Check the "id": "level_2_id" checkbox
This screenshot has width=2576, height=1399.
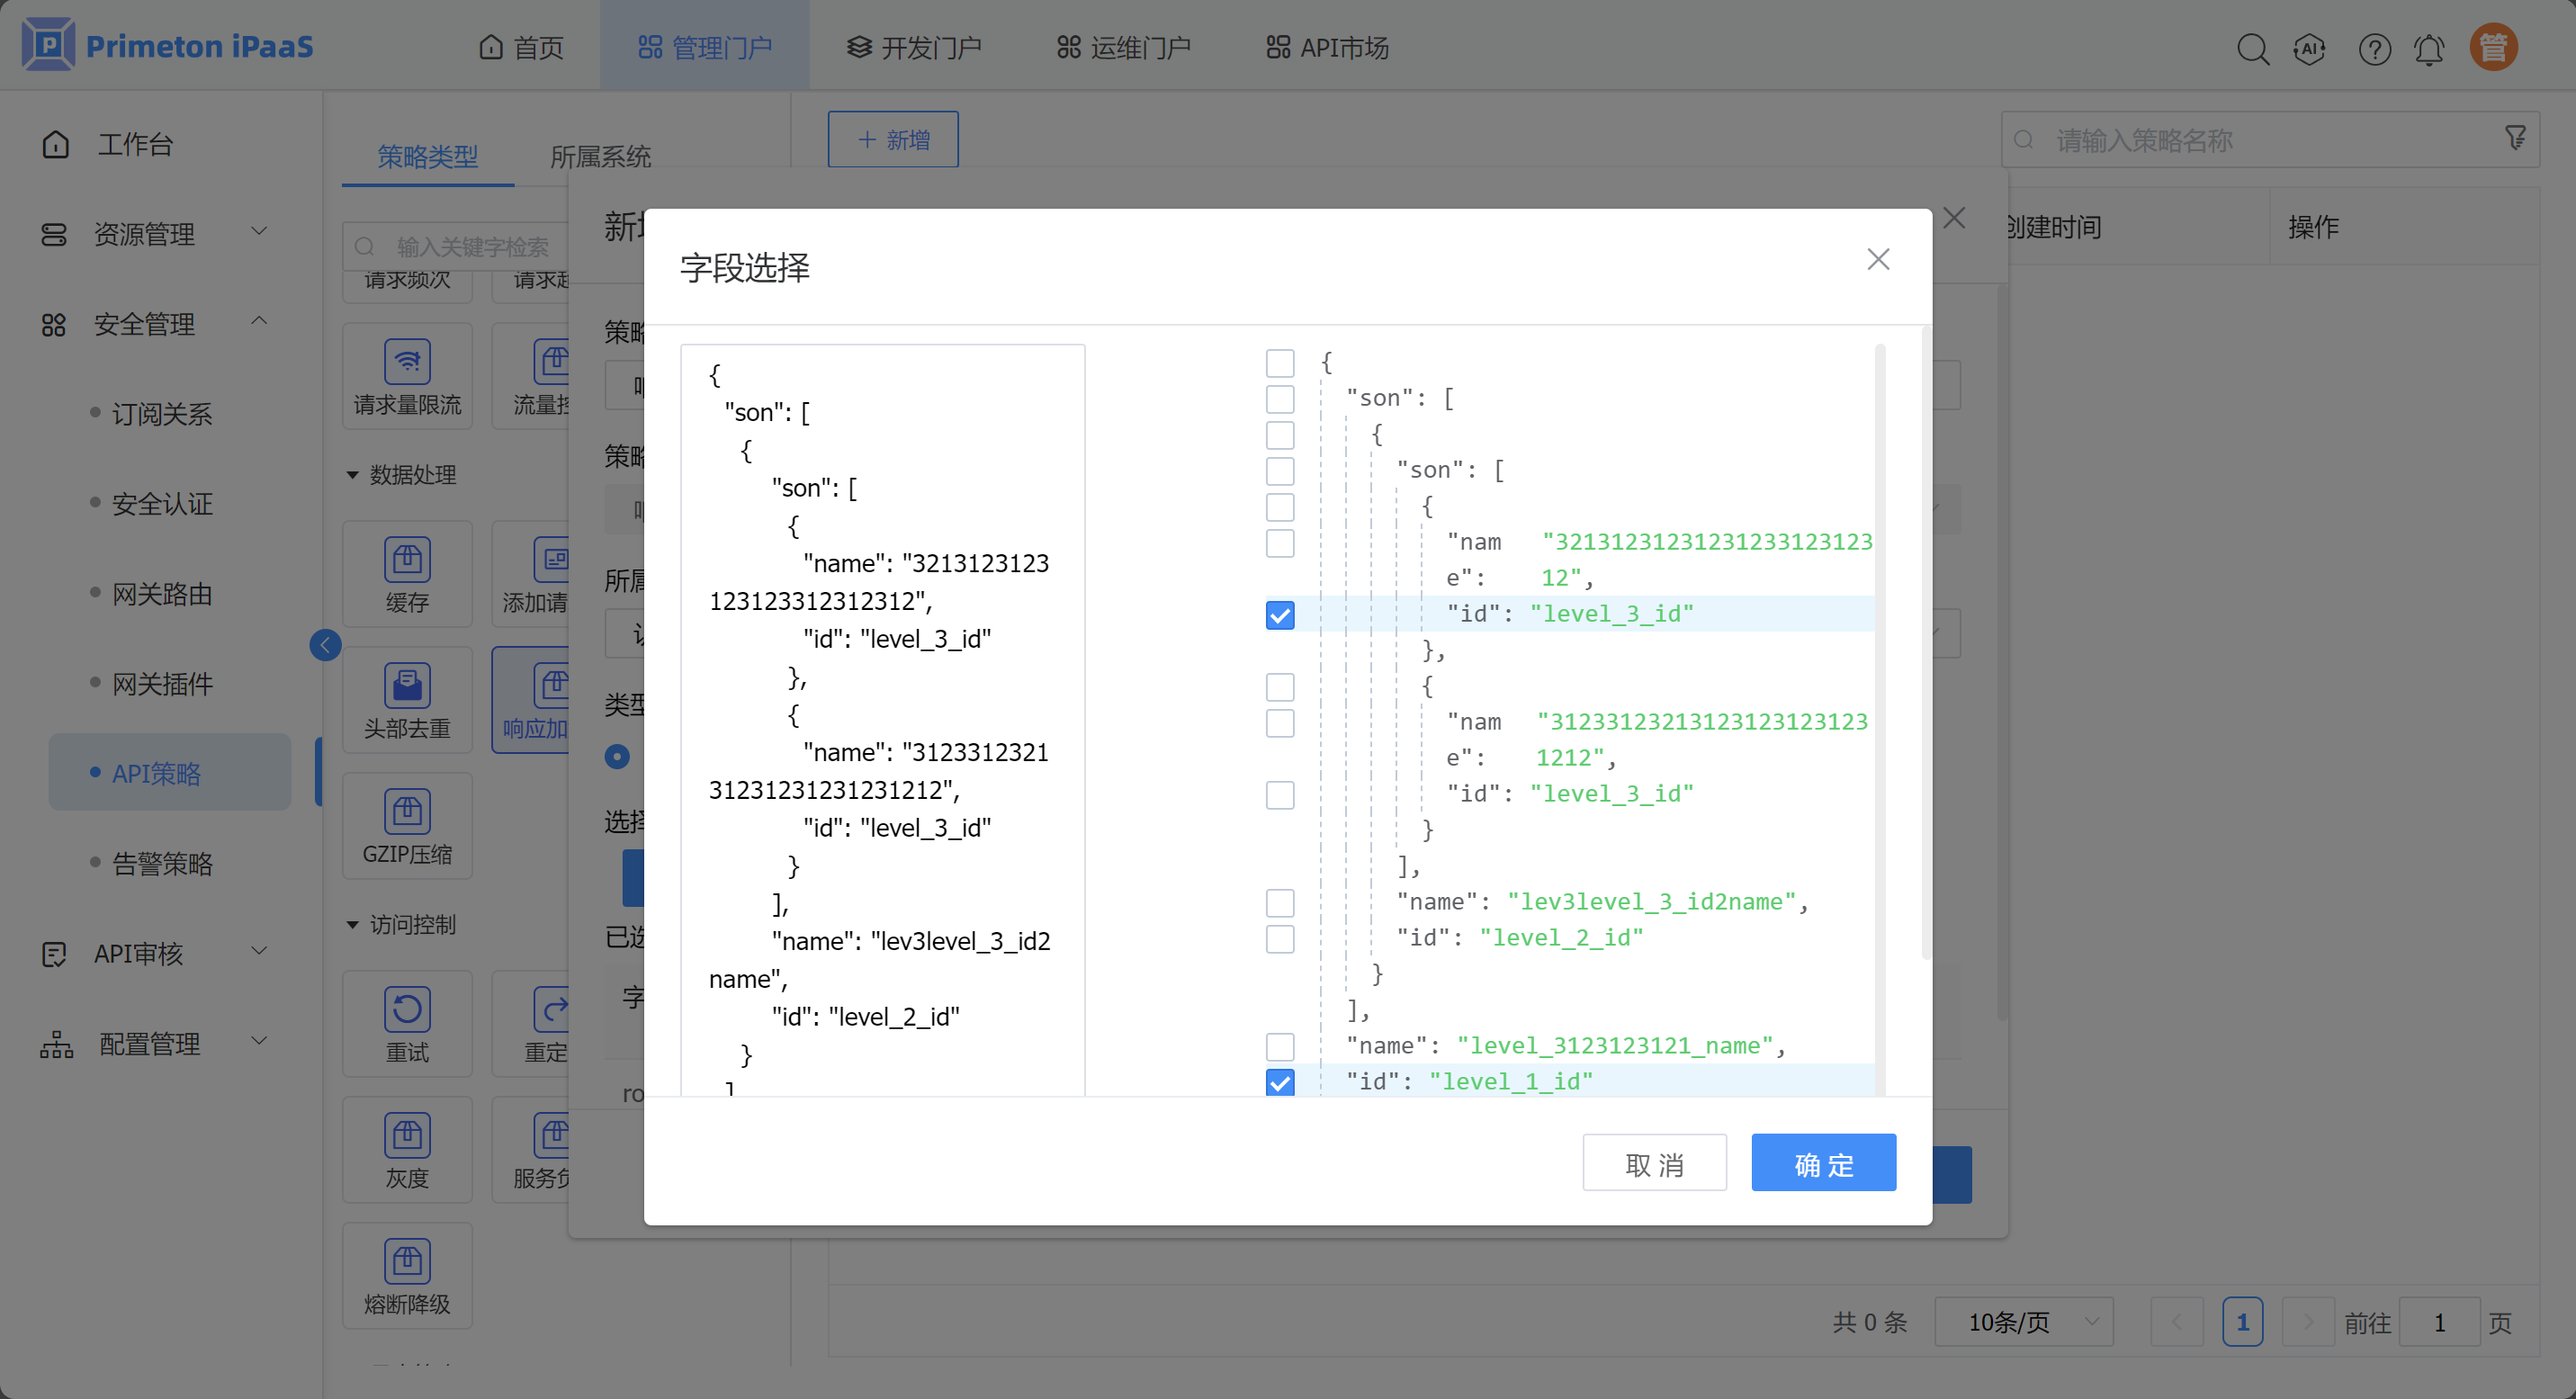(1279, 939)
